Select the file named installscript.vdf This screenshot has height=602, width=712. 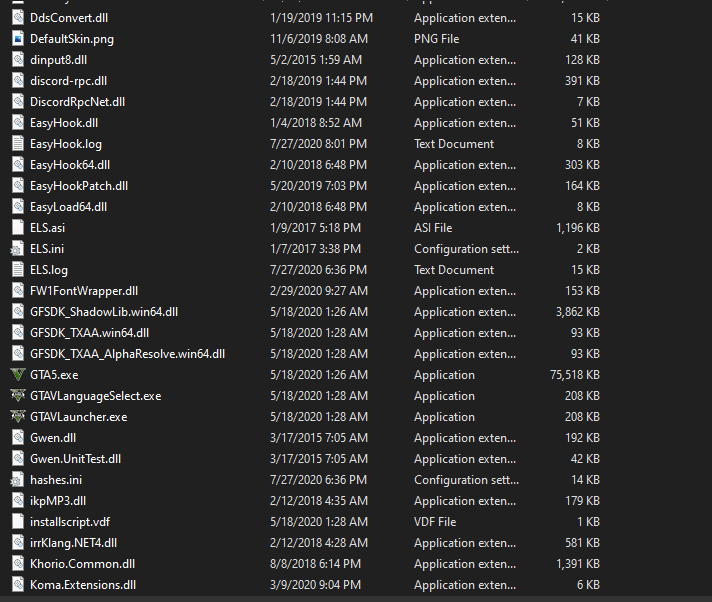tap(70, 522)
